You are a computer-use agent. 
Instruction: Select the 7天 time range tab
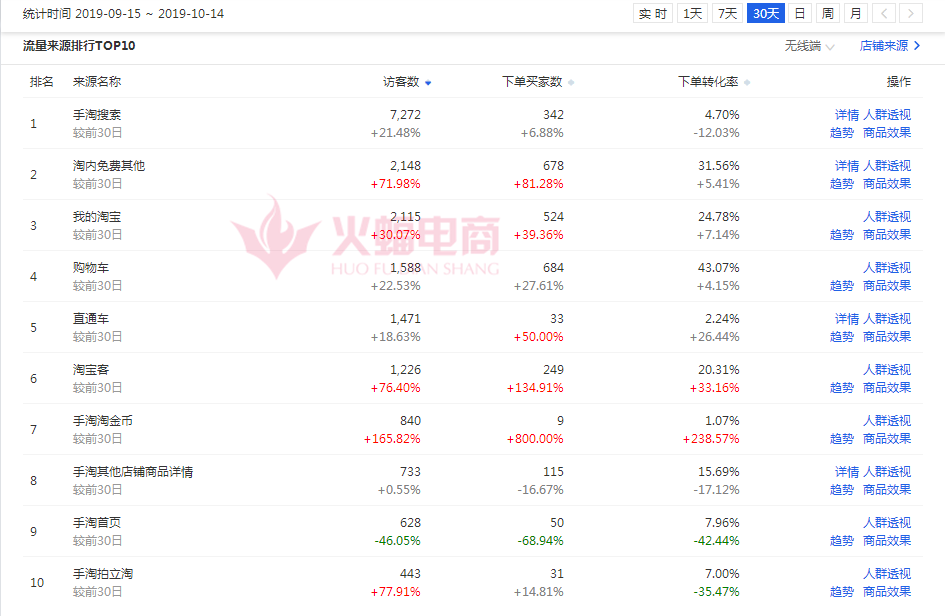tap(727, 13)
